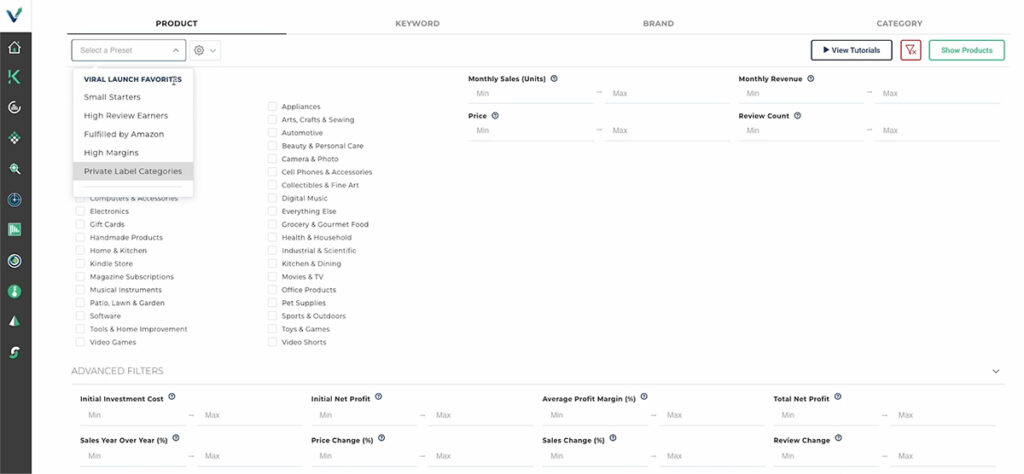The image size is (1024, 474).
Task: Expand the gear settings dropdown arrow
Action: click(213, 50)
